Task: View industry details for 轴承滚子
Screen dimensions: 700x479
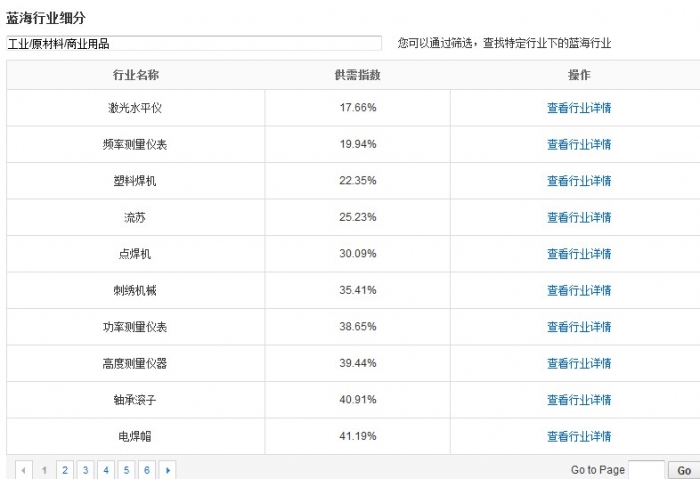Action: coord(579,400)
